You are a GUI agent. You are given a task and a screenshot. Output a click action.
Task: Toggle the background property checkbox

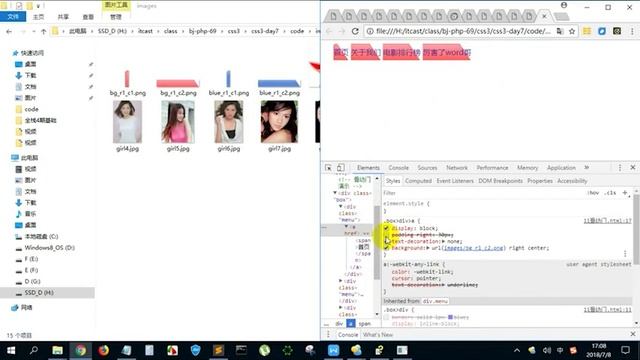click(386, 248)
